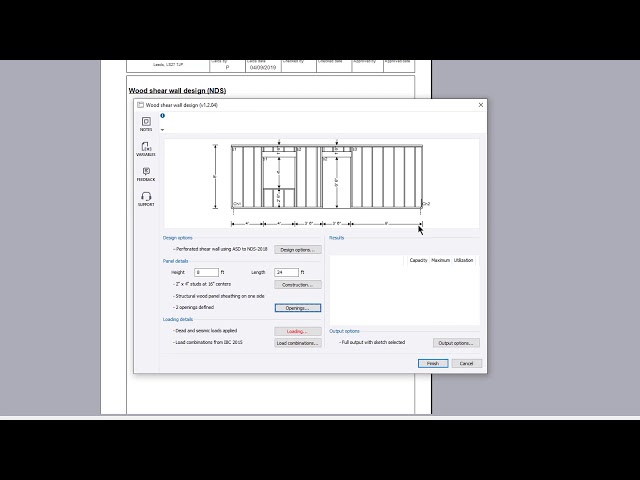Click the Output options section label
Viewport: 640px width, 480px height.
coord(344,331)
